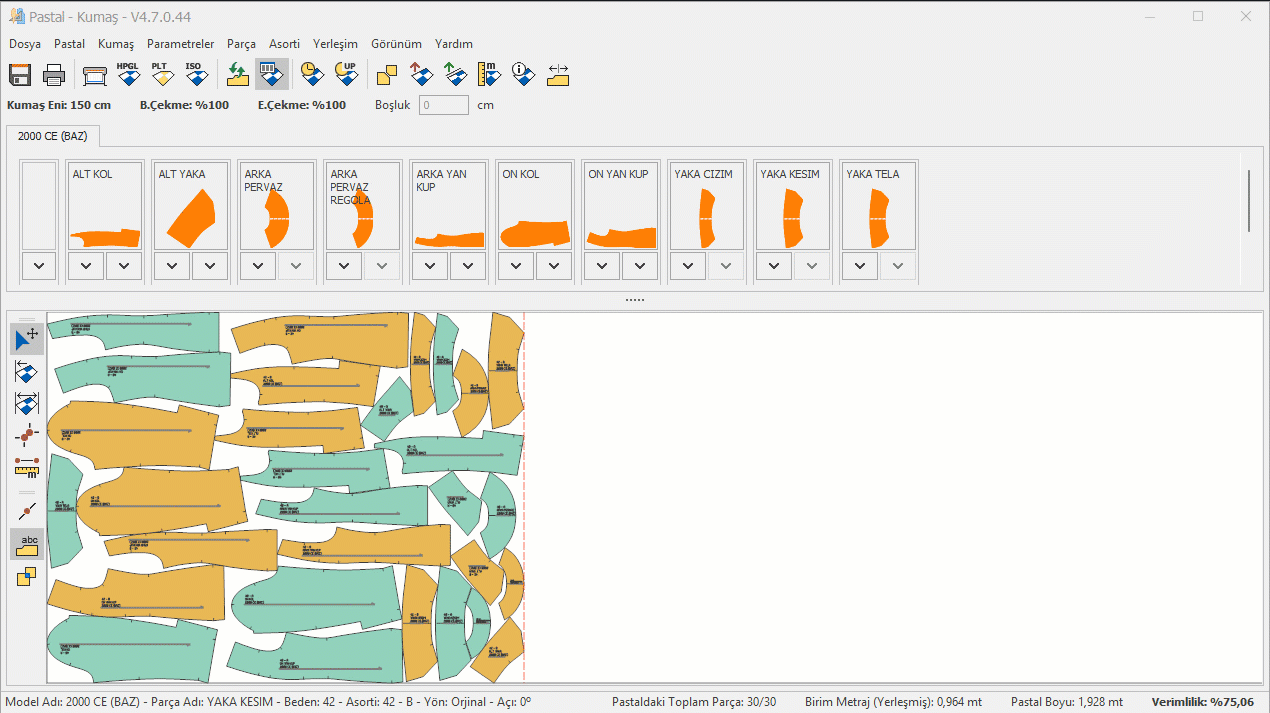Expand first dropdown under ALT KOL piece
Screen dimensions: 1270x713
86,266
